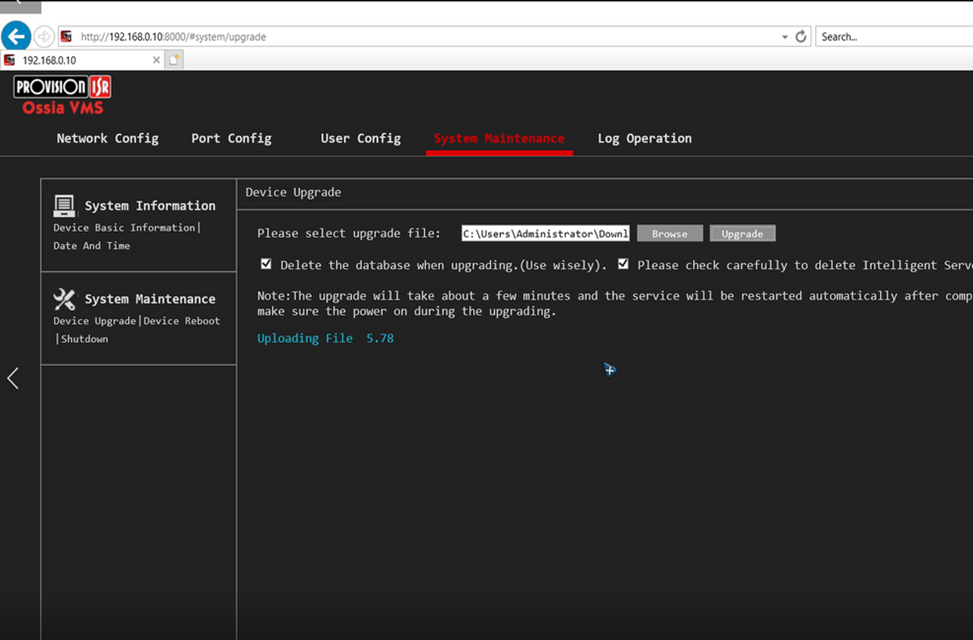
Task: Open the Network Config tab
Action: pos(107,138)
